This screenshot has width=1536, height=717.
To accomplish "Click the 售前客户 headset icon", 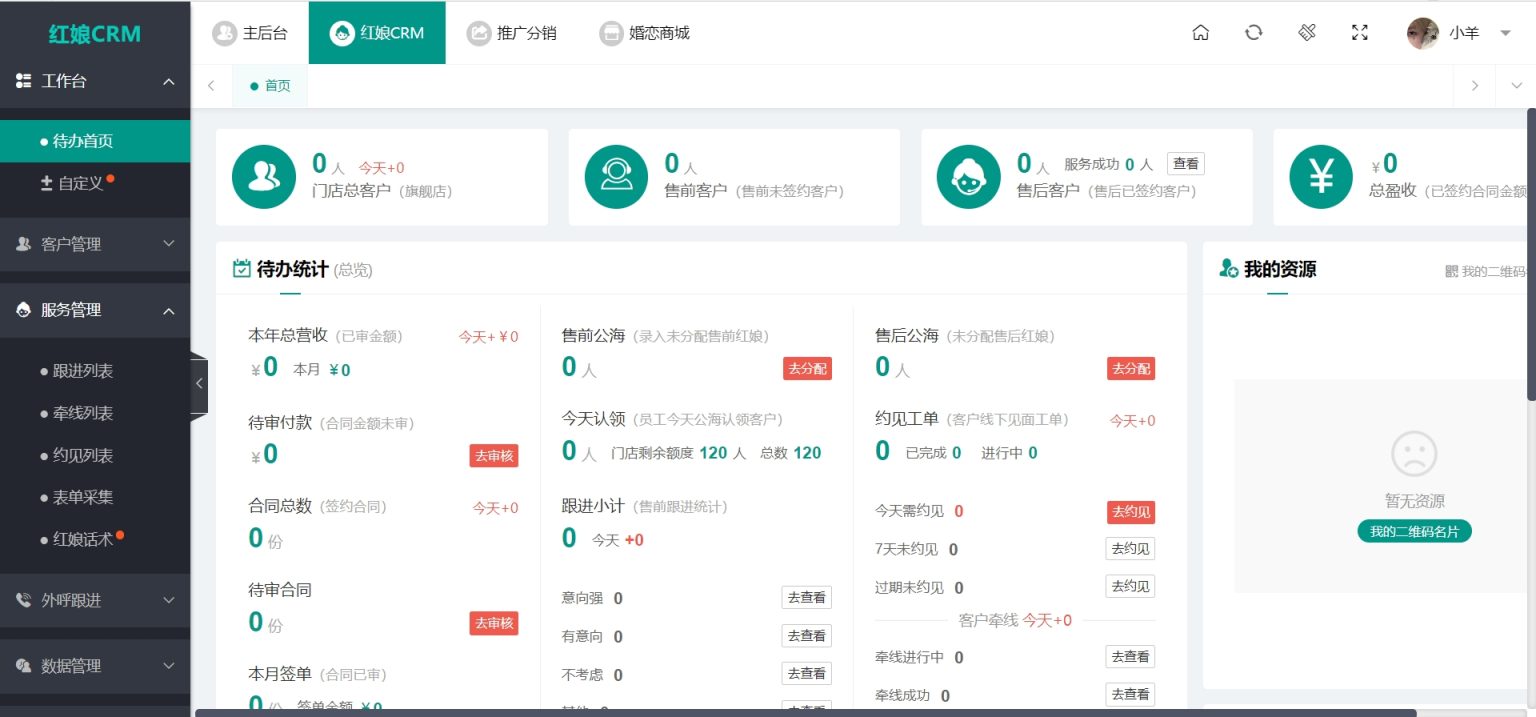I will 616,177.
